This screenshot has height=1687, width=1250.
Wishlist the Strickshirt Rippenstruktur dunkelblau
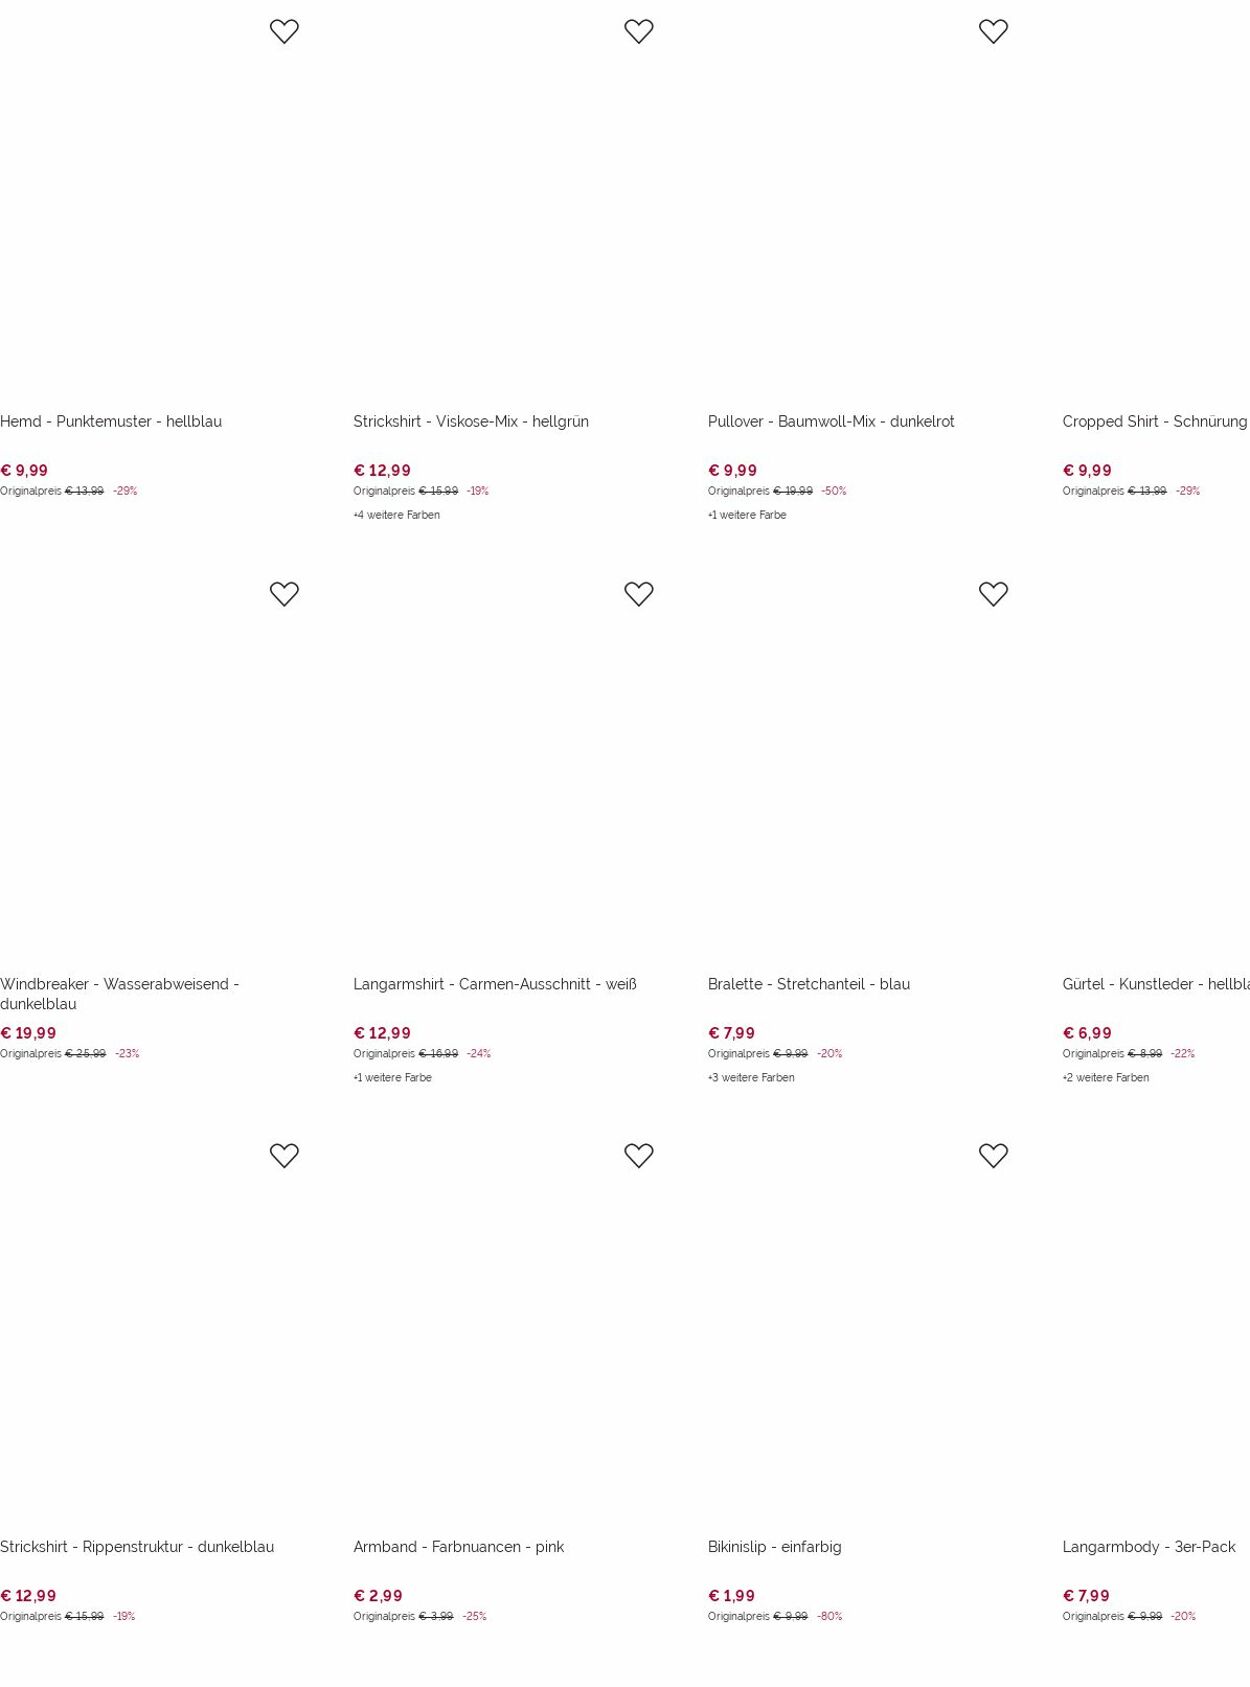pyautogui.click(x=284, y=1156)
